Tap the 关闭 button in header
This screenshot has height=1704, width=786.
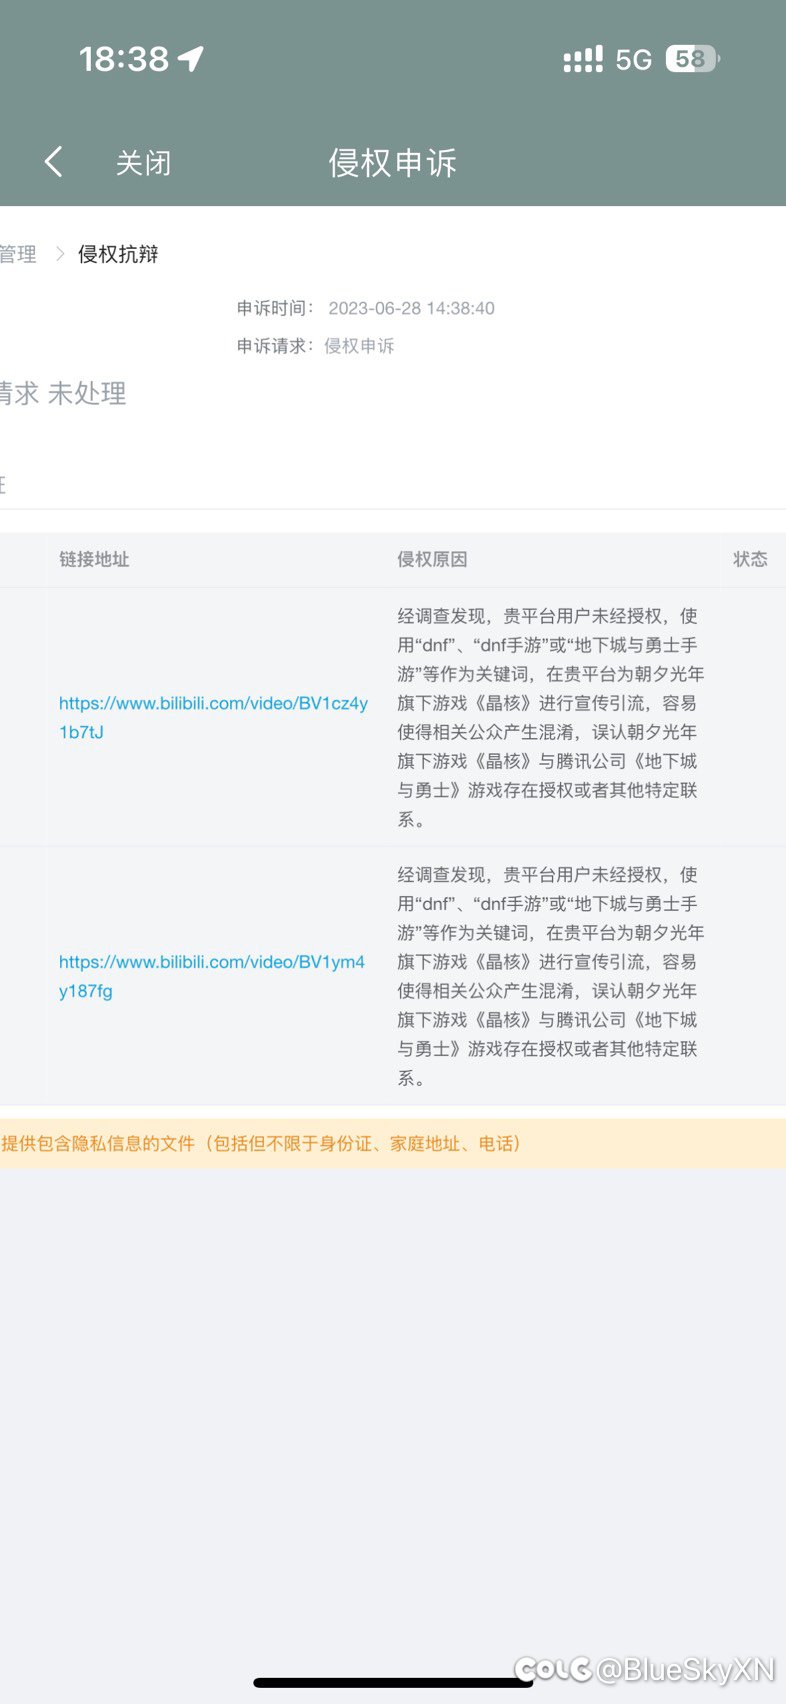[143, 162]
